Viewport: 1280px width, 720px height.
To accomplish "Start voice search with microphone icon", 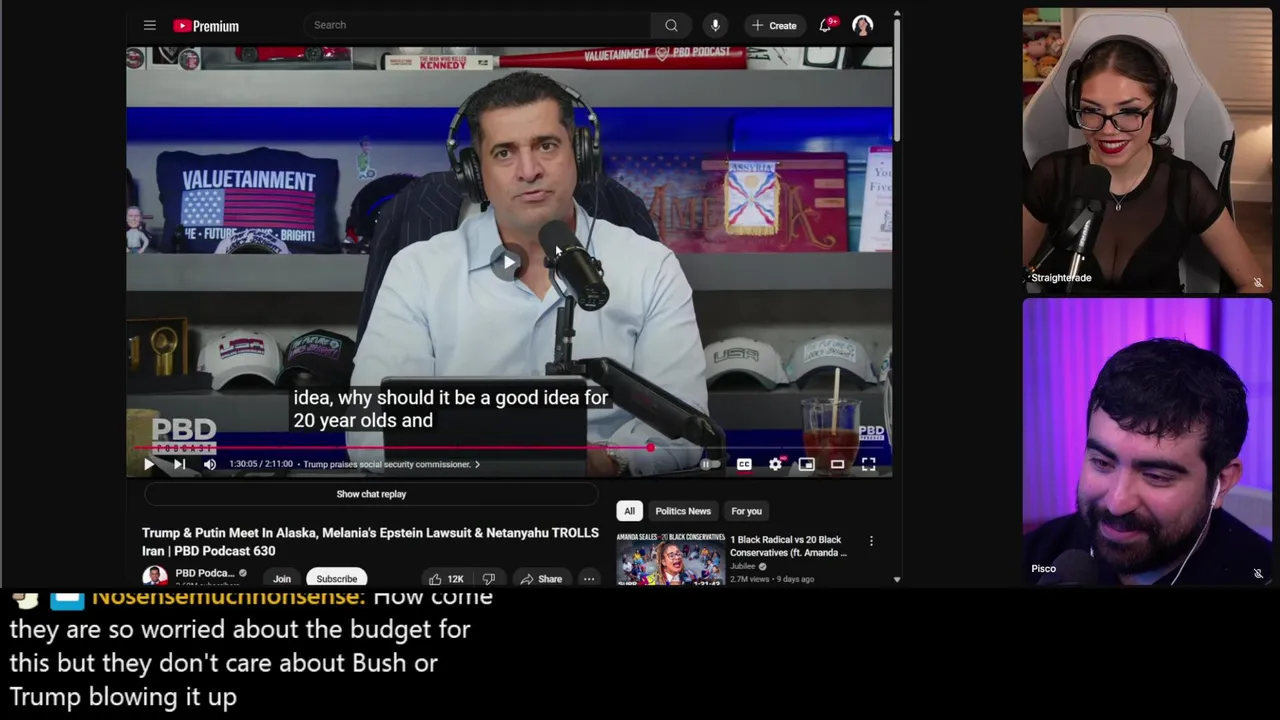I will (x=715, y=25).
